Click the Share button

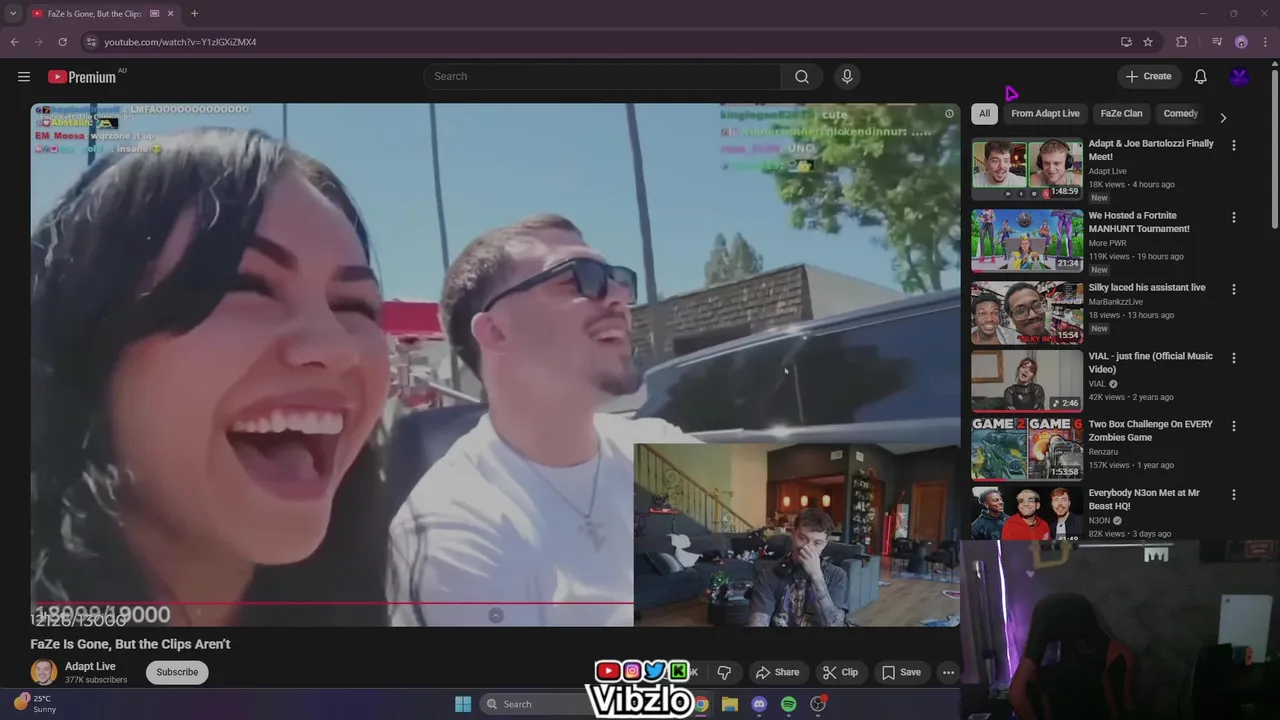point(777,672)
